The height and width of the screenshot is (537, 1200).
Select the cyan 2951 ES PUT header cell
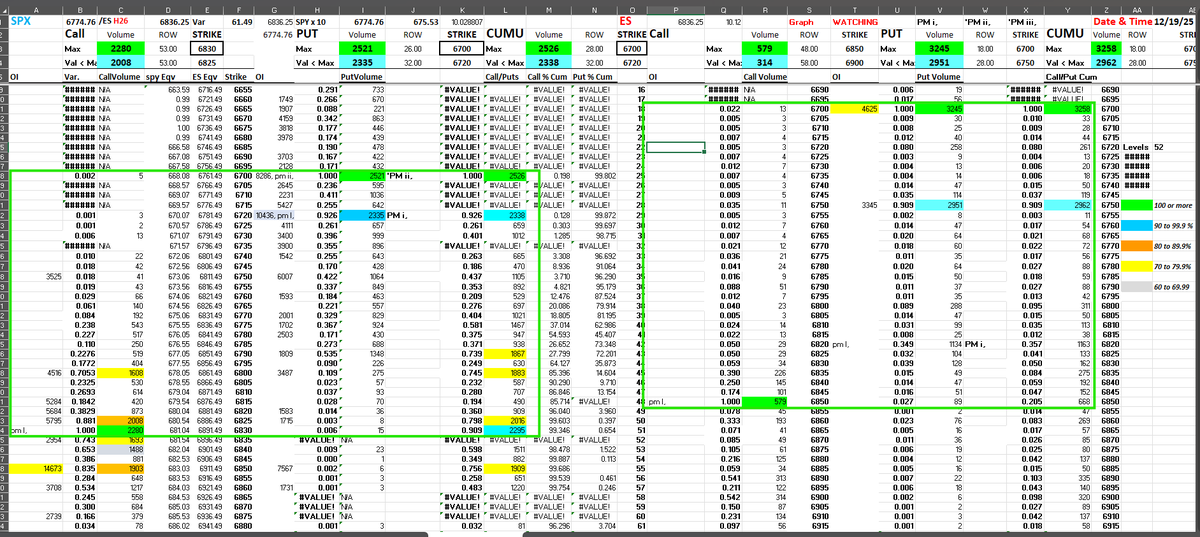click(x=940, y=62)
